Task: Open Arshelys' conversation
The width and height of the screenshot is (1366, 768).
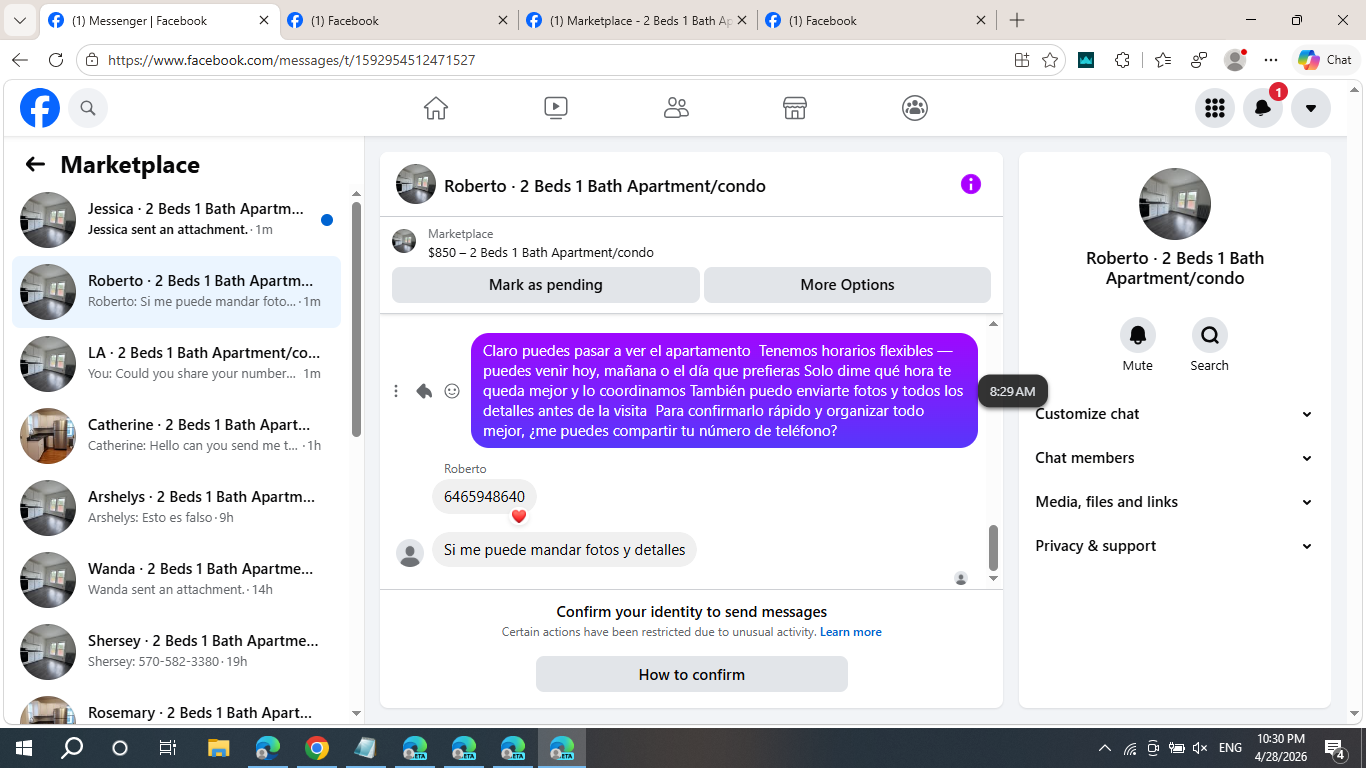Action: click(x=176, y=508)
